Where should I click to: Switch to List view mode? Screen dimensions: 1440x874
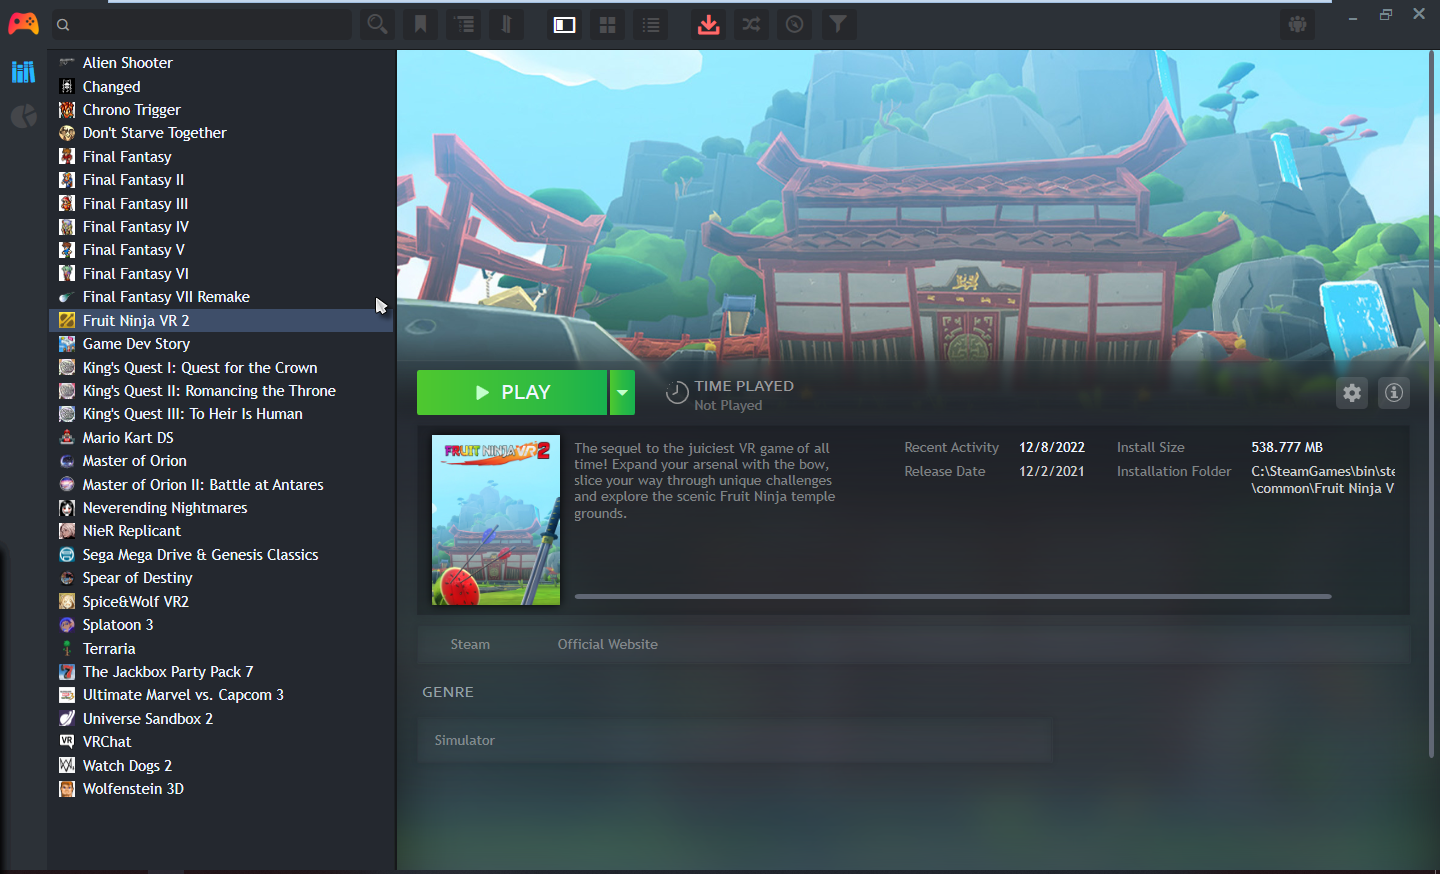tap(651, 24)
